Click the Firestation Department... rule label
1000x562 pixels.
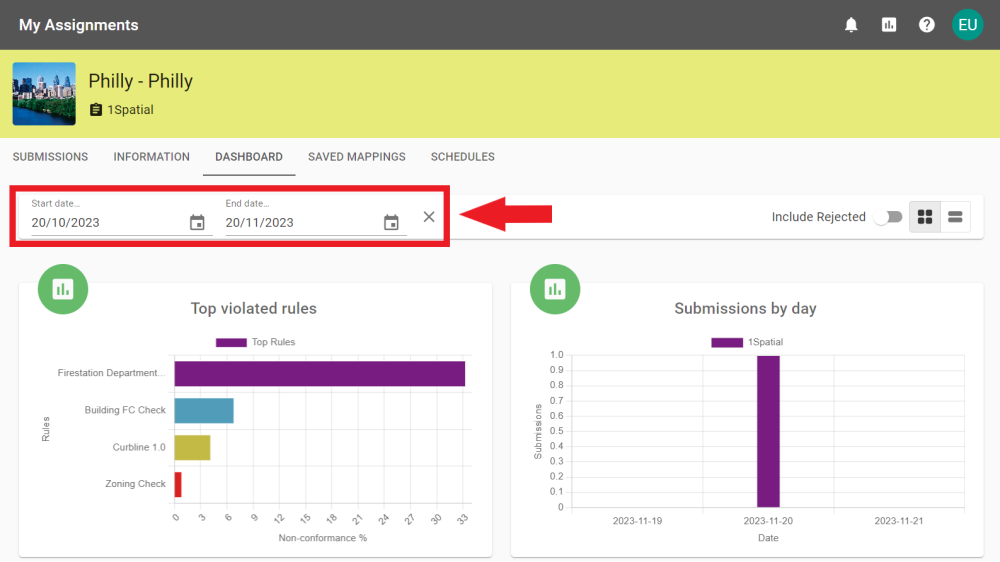click(111, 373)
